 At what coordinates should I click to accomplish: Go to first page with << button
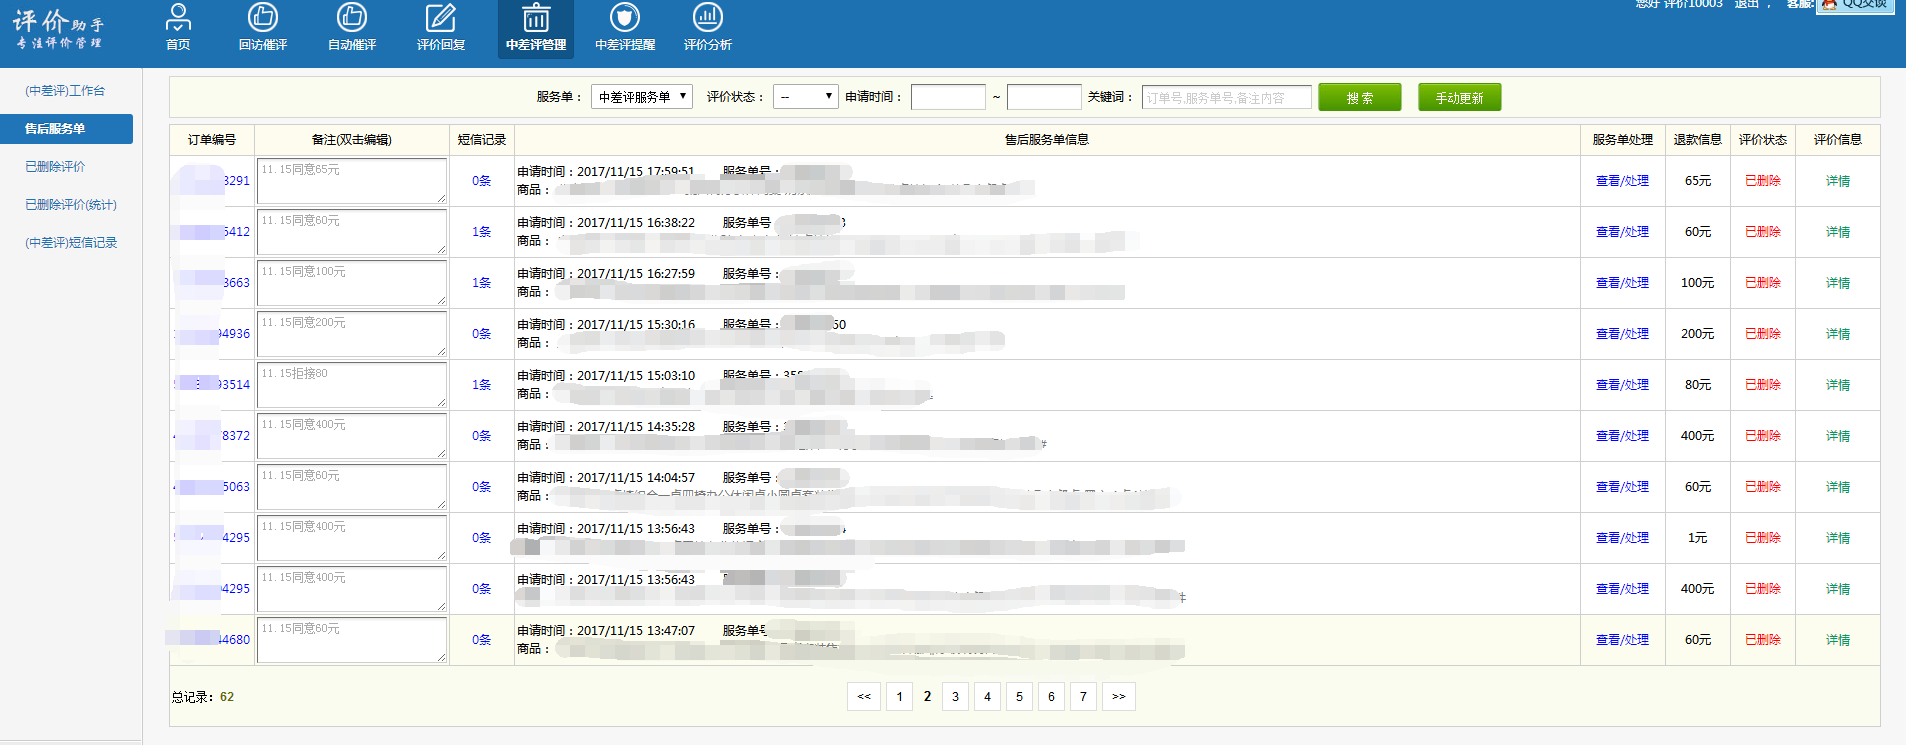point(864,697)
